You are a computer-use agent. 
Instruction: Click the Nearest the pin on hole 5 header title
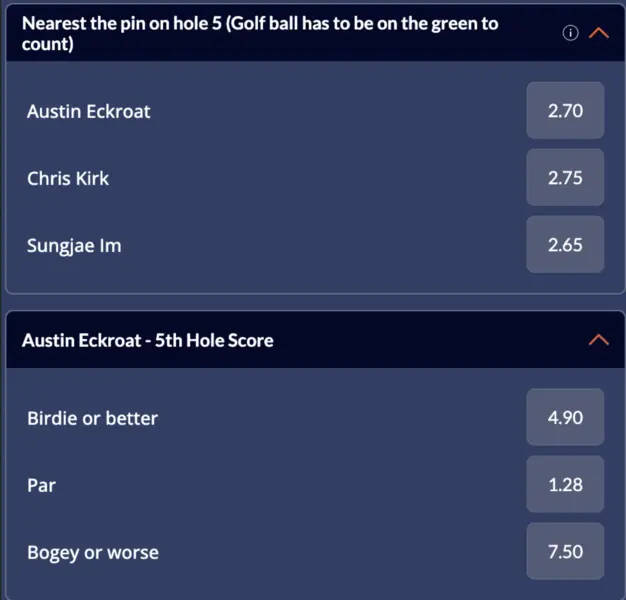pos(260,34)
